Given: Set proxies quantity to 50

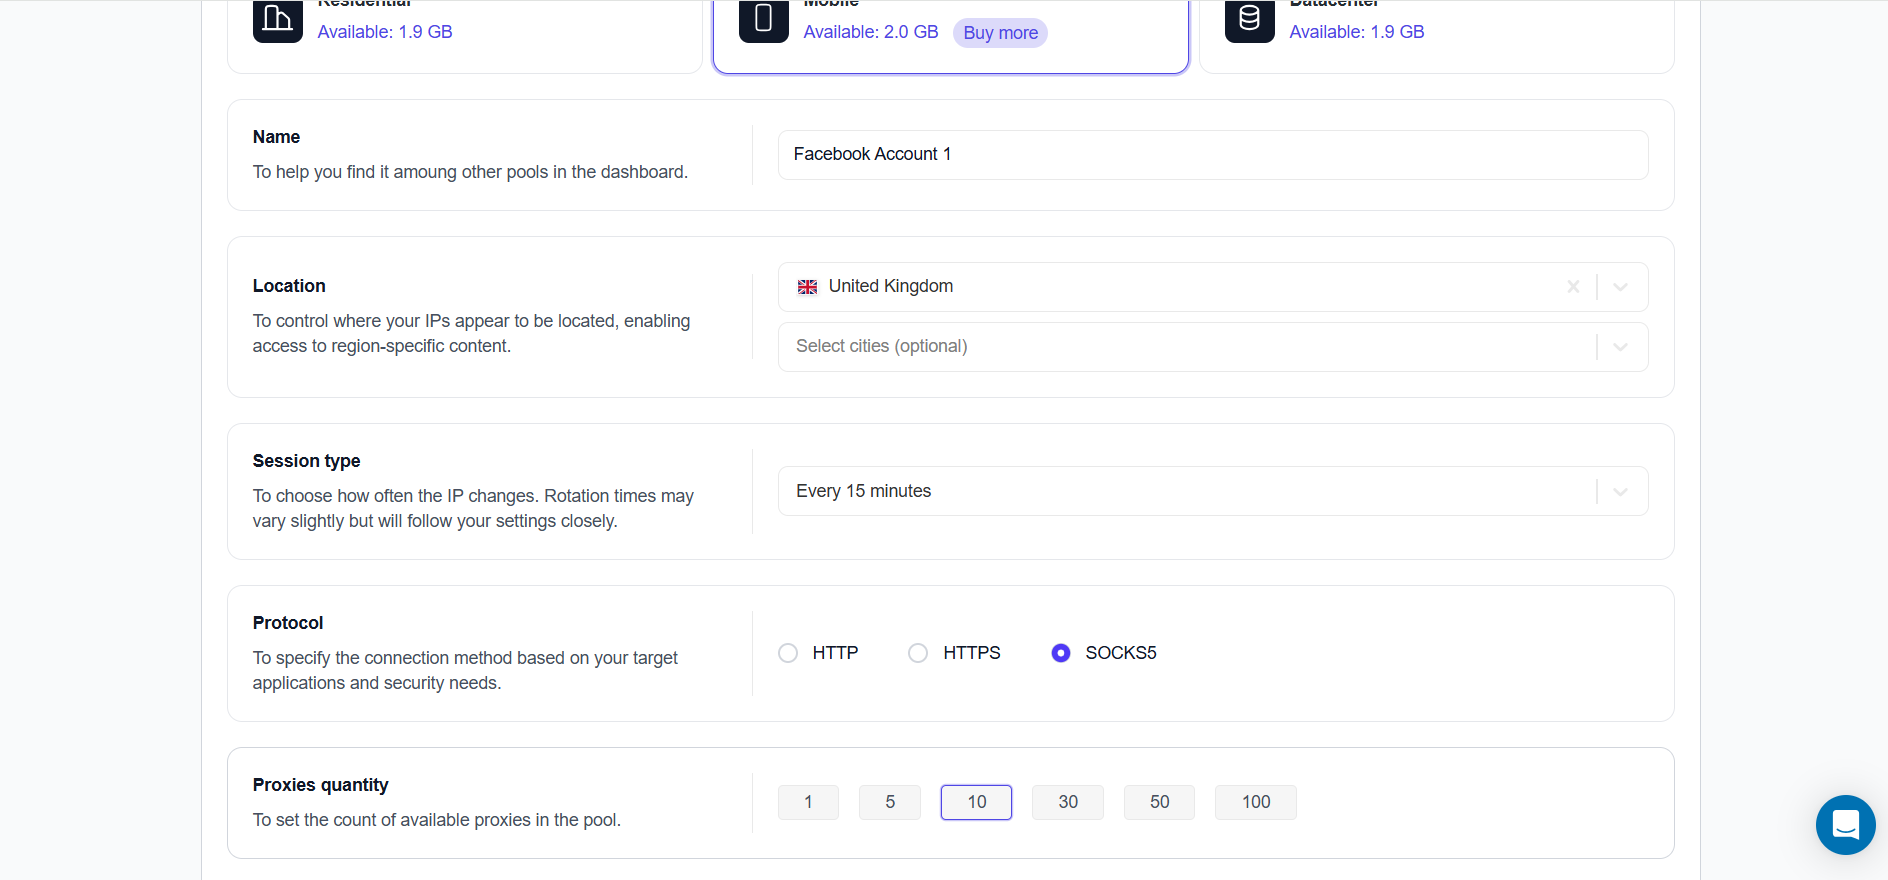Looking at the screenshot, I should pos(1159,802).
